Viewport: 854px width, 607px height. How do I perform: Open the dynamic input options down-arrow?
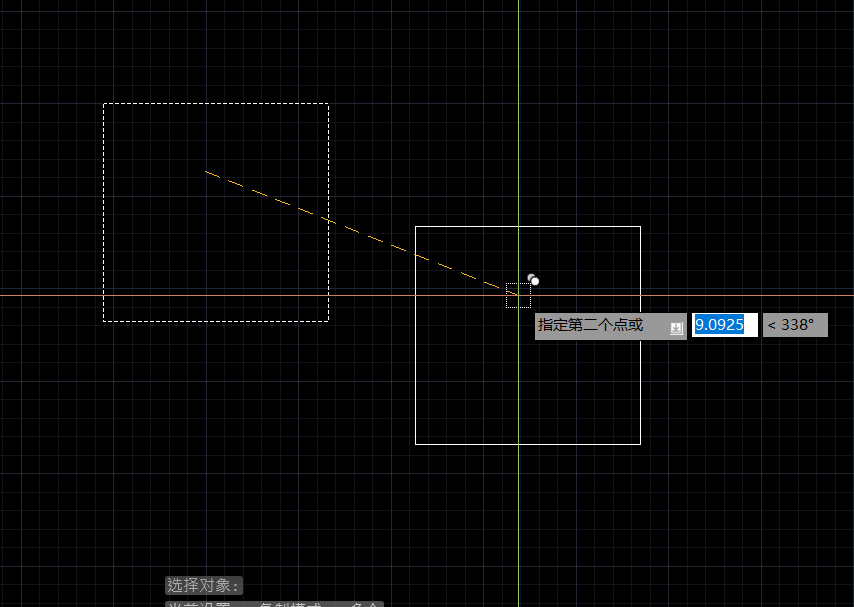click(676, 327)
